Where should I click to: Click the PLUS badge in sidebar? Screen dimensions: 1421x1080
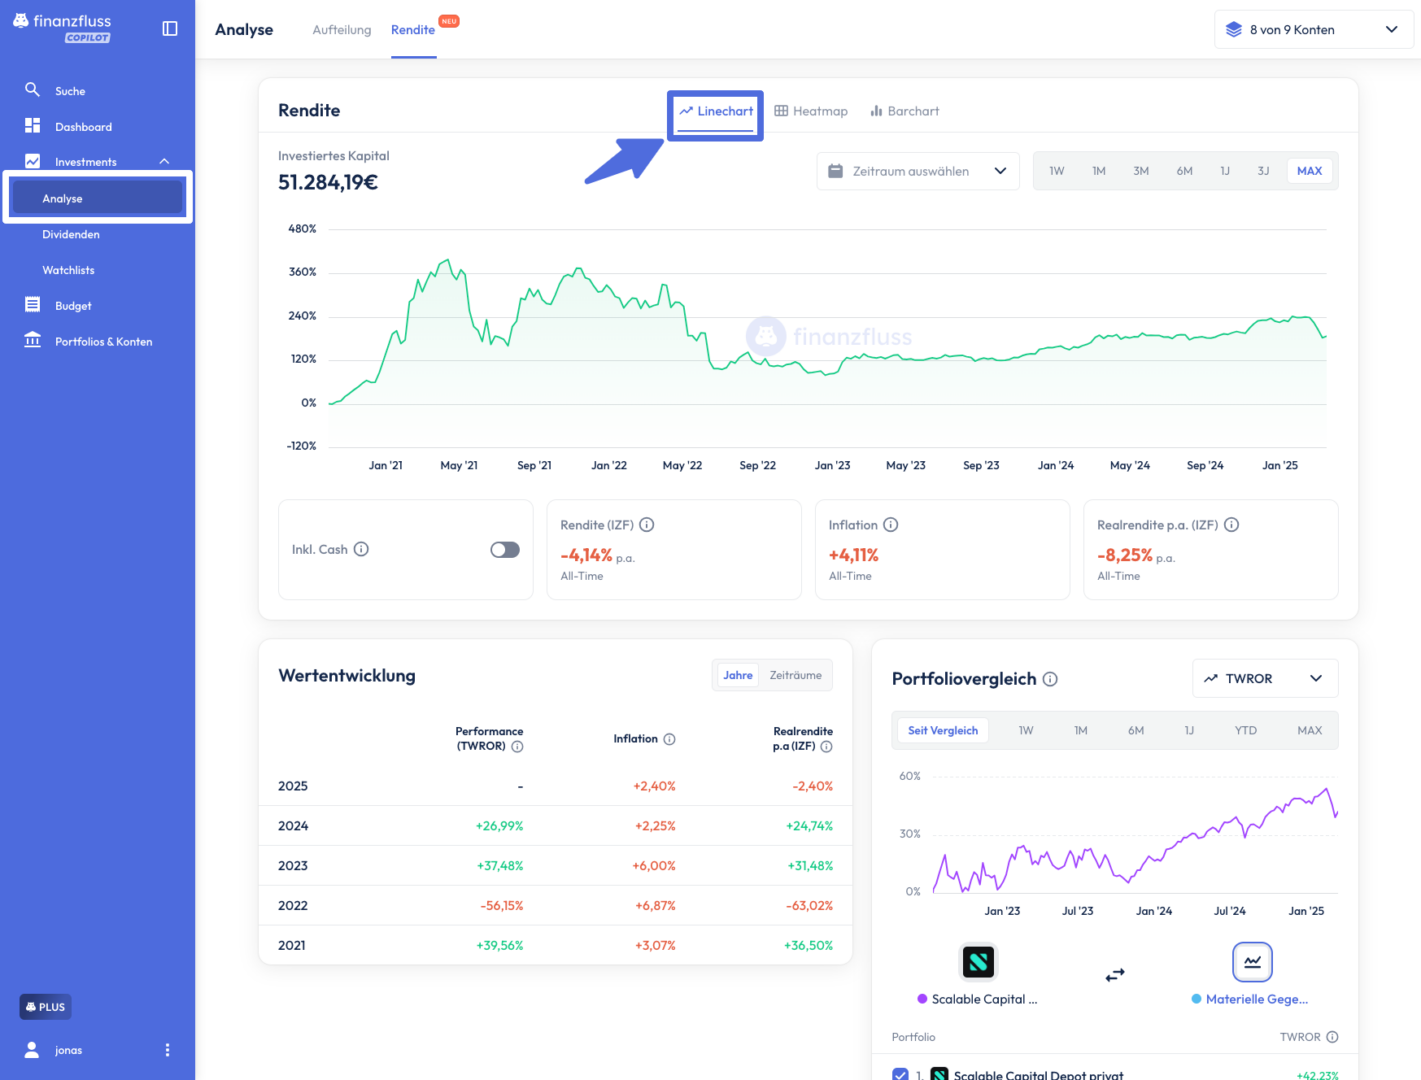point(45,1007)
